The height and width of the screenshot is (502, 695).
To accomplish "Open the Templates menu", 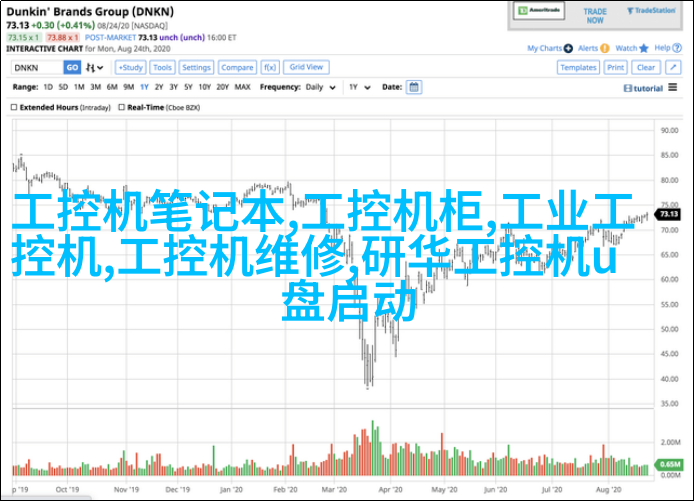I will (578, 67).
